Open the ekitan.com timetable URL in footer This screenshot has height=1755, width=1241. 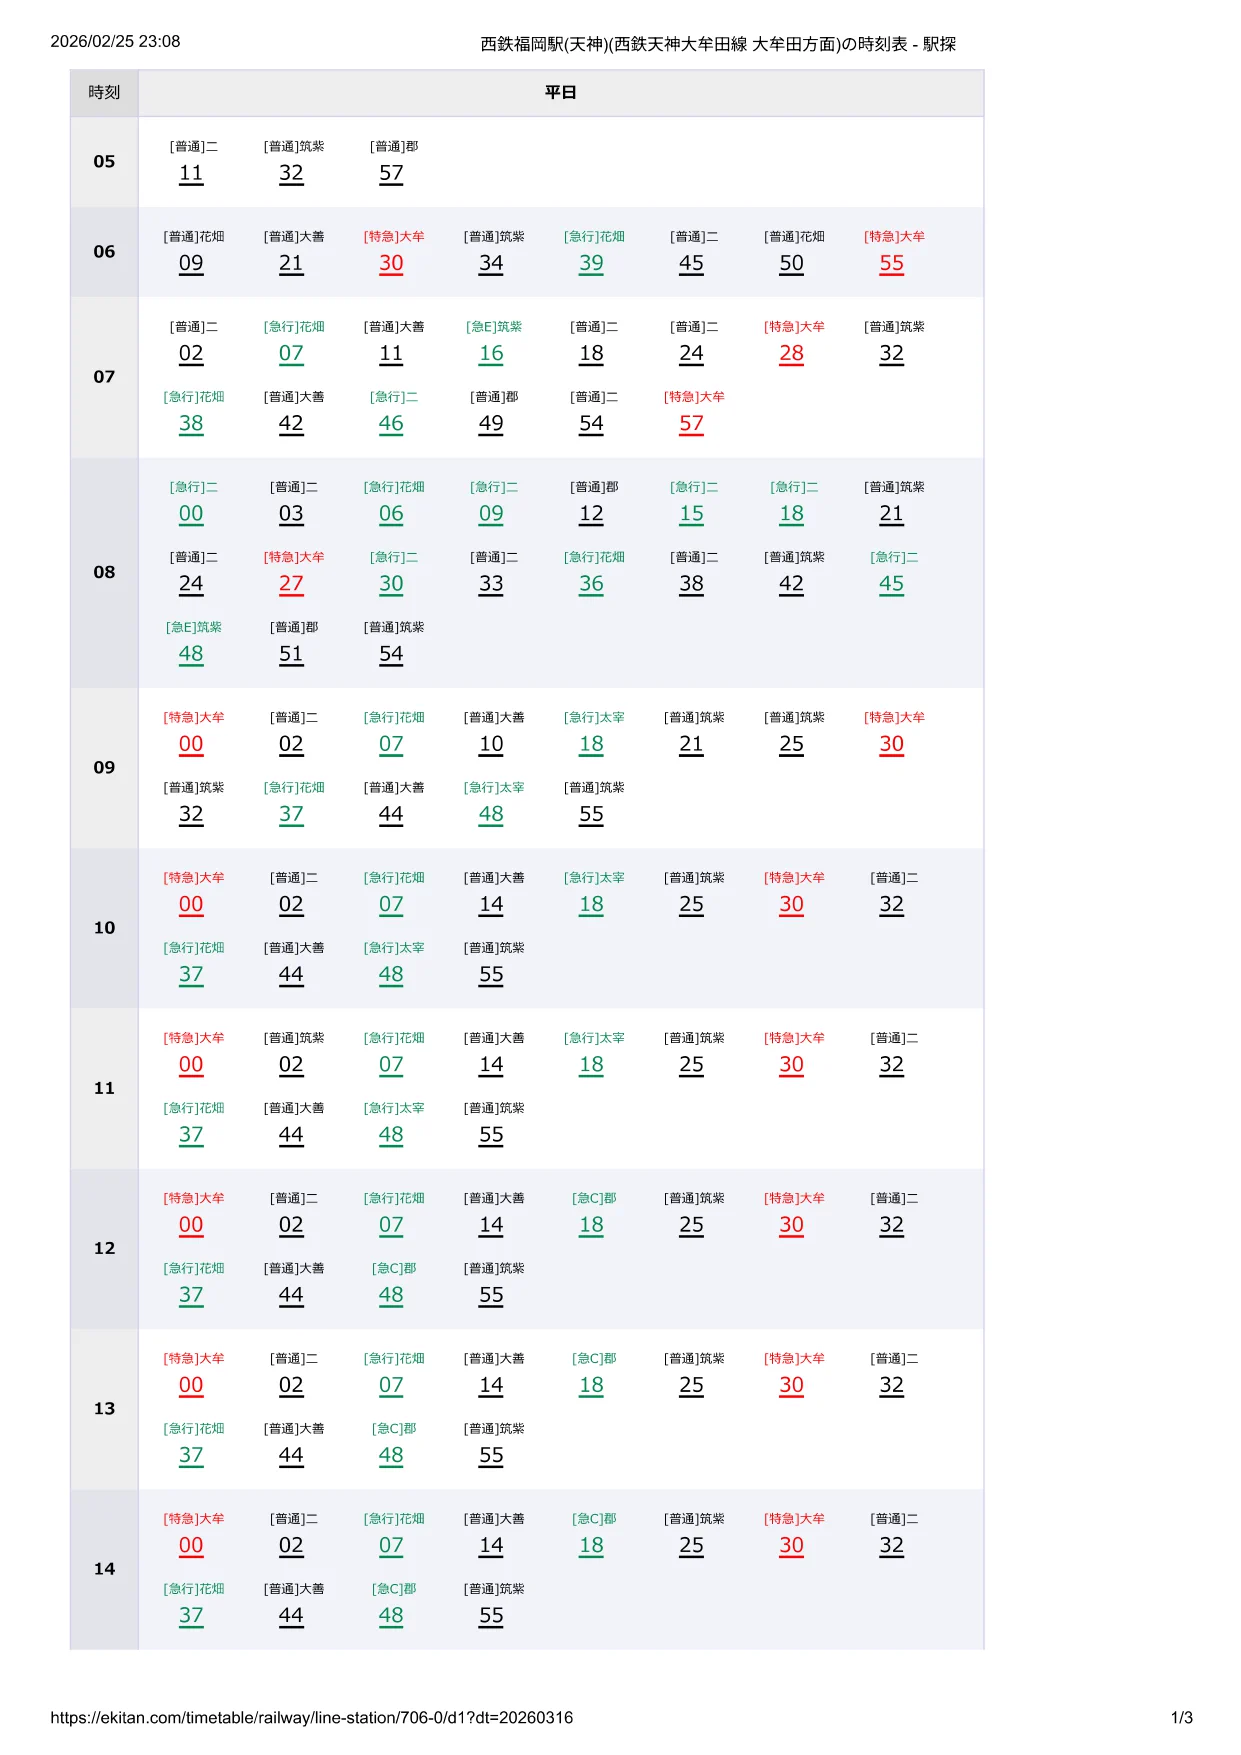click(x=312, y=1718)
